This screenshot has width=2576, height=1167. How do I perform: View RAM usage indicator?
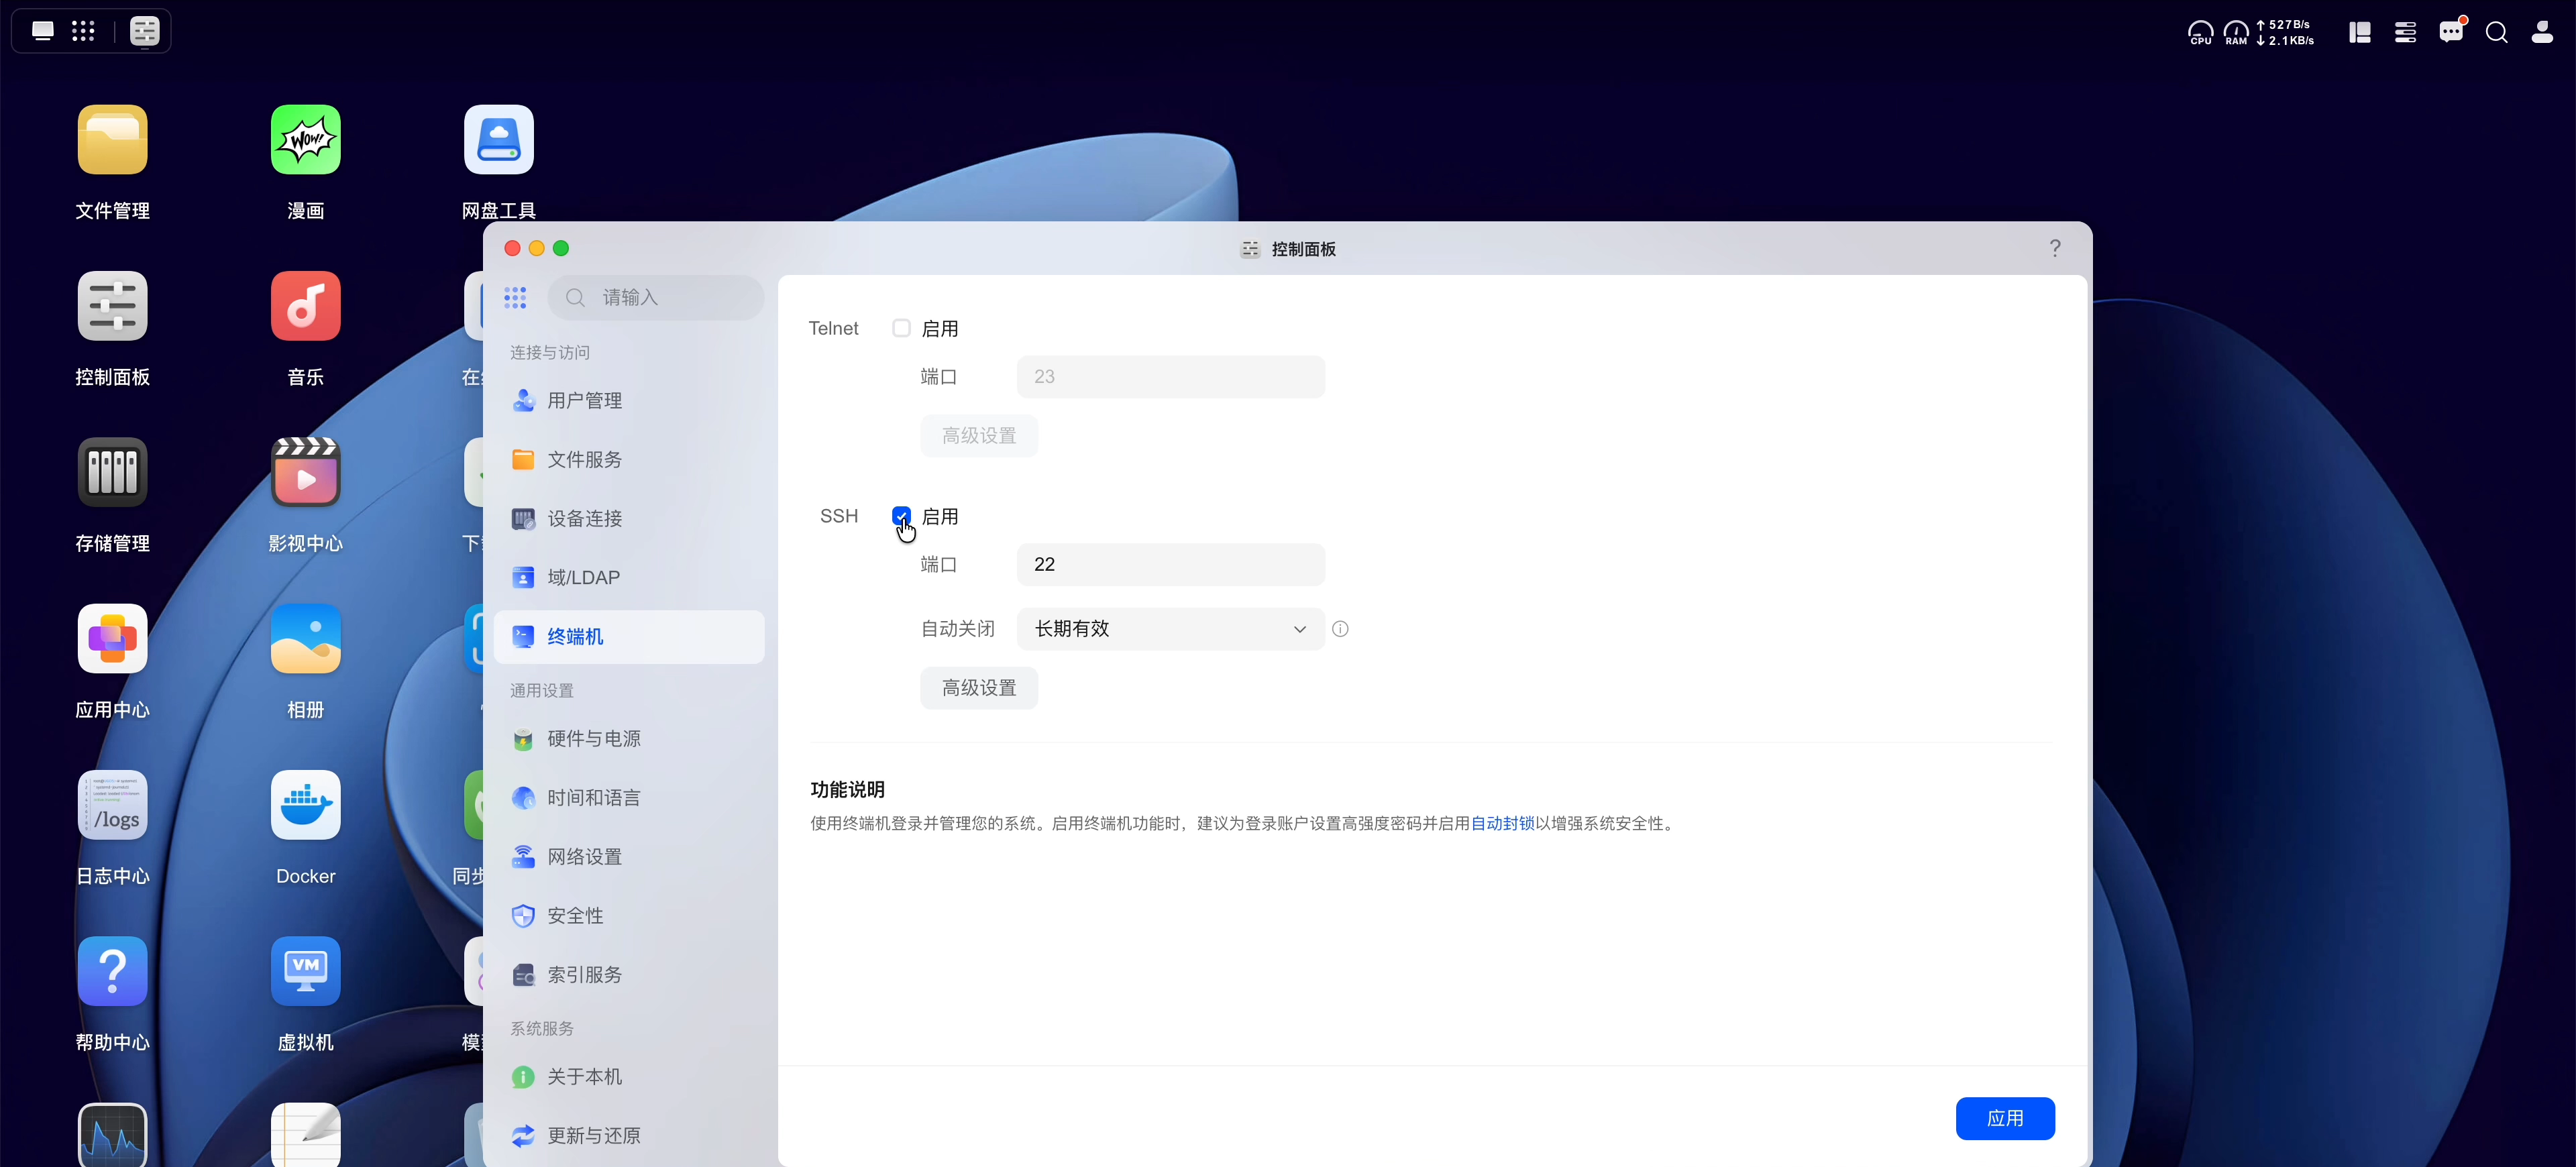(2236, 33)
